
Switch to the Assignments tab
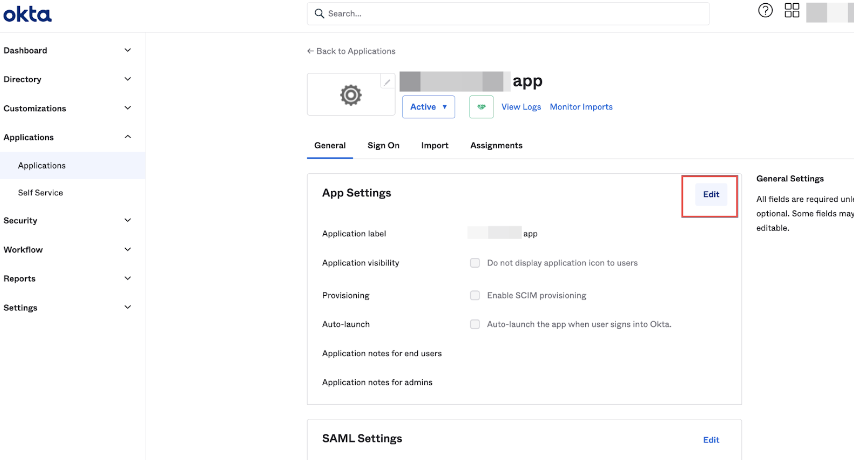[x=496, y=145]
